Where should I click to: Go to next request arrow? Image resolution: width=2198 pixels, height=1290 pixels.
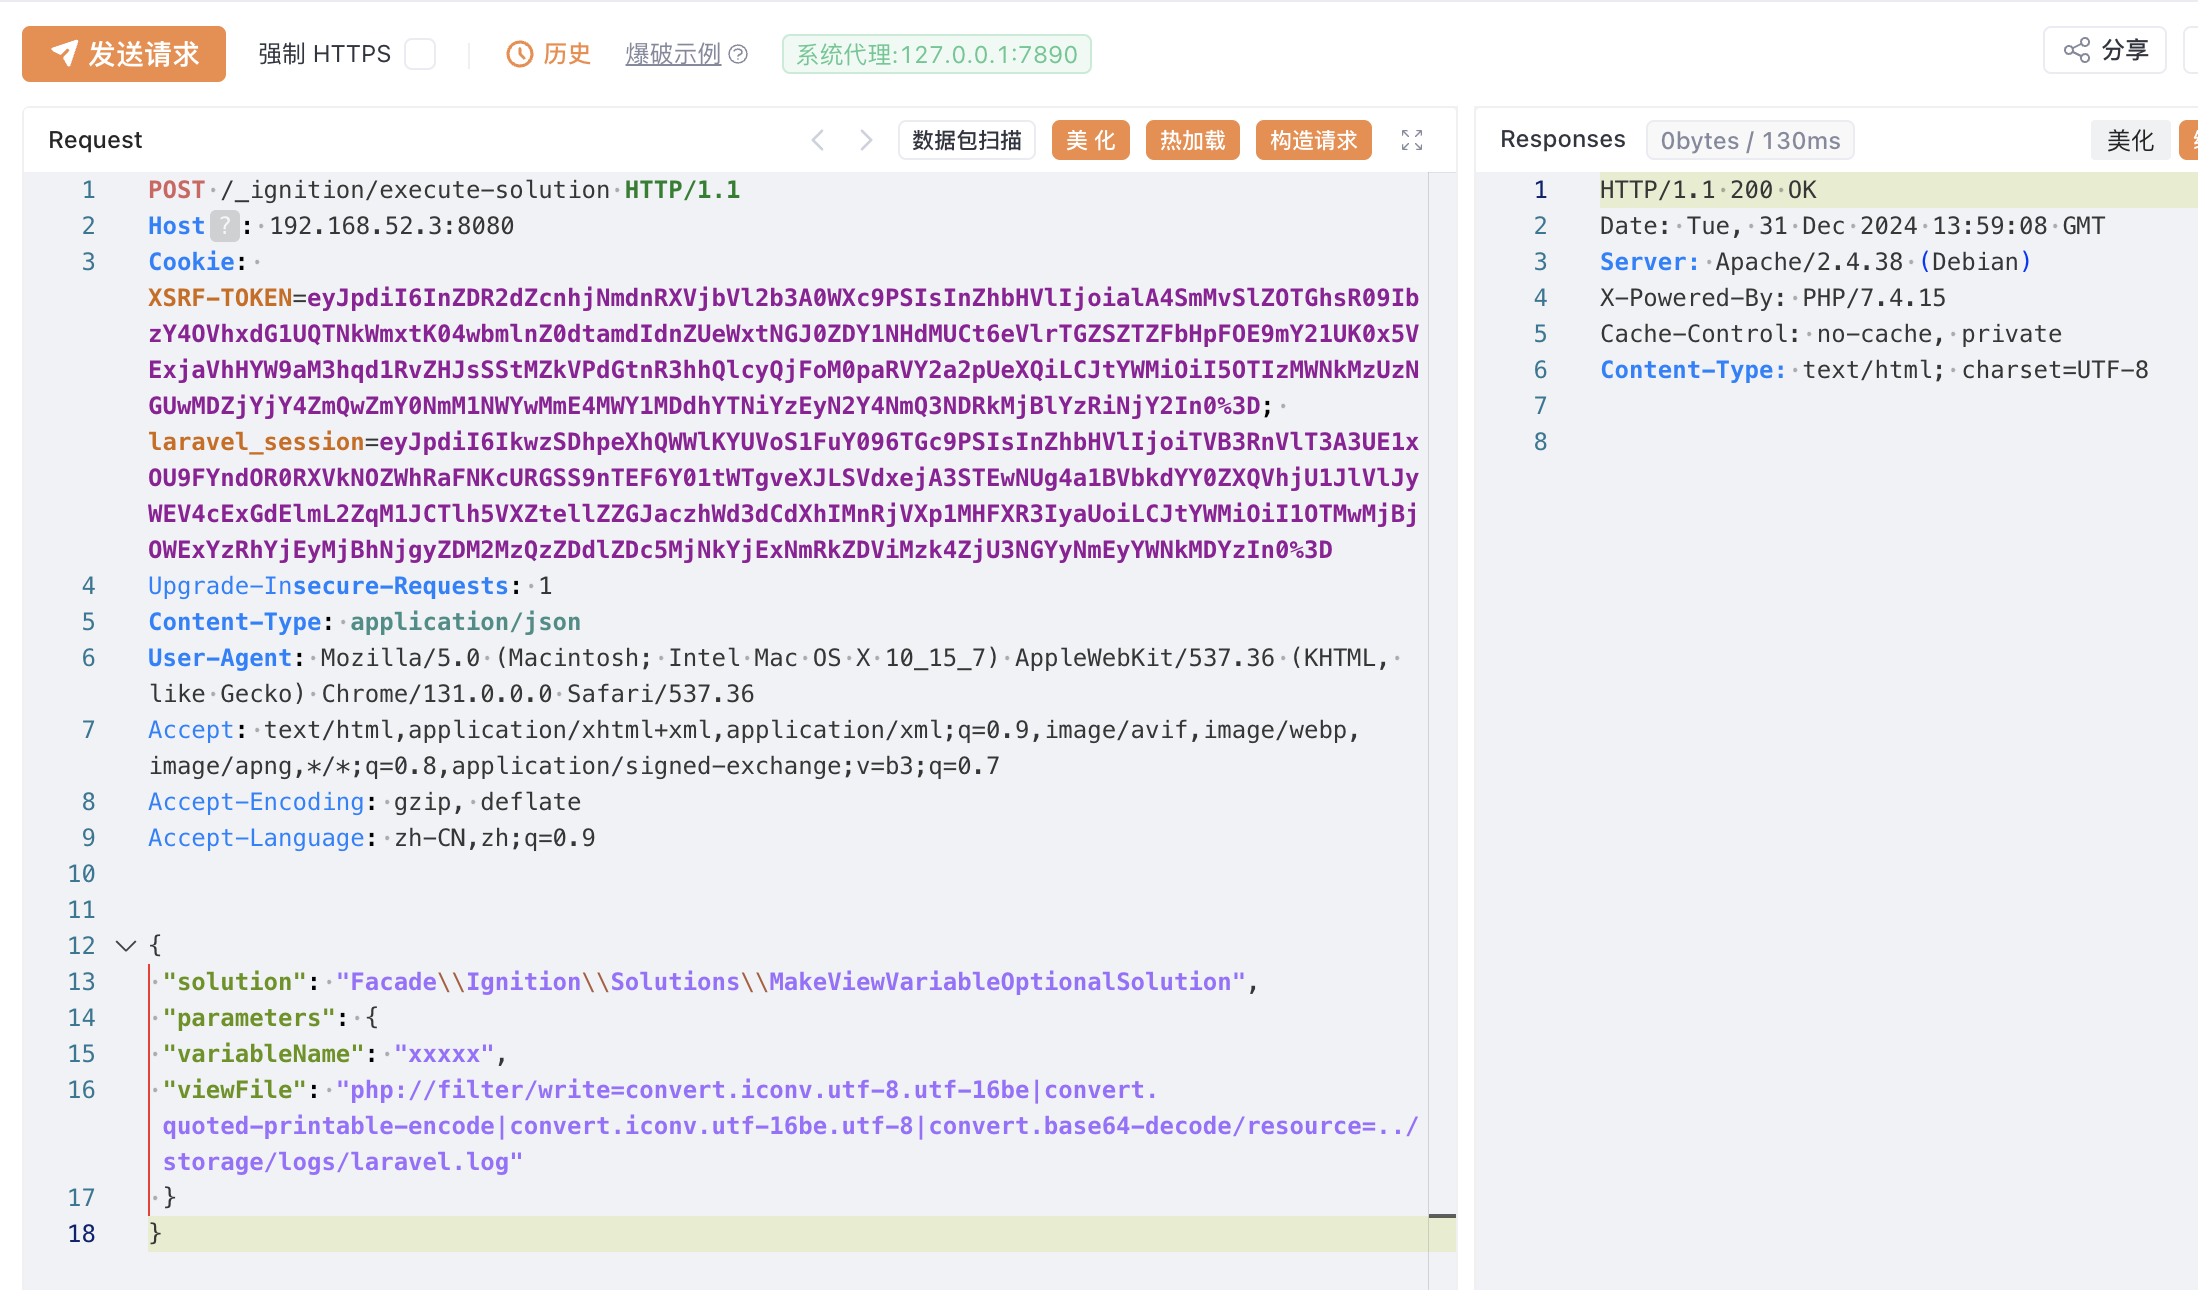pos(866,140)
